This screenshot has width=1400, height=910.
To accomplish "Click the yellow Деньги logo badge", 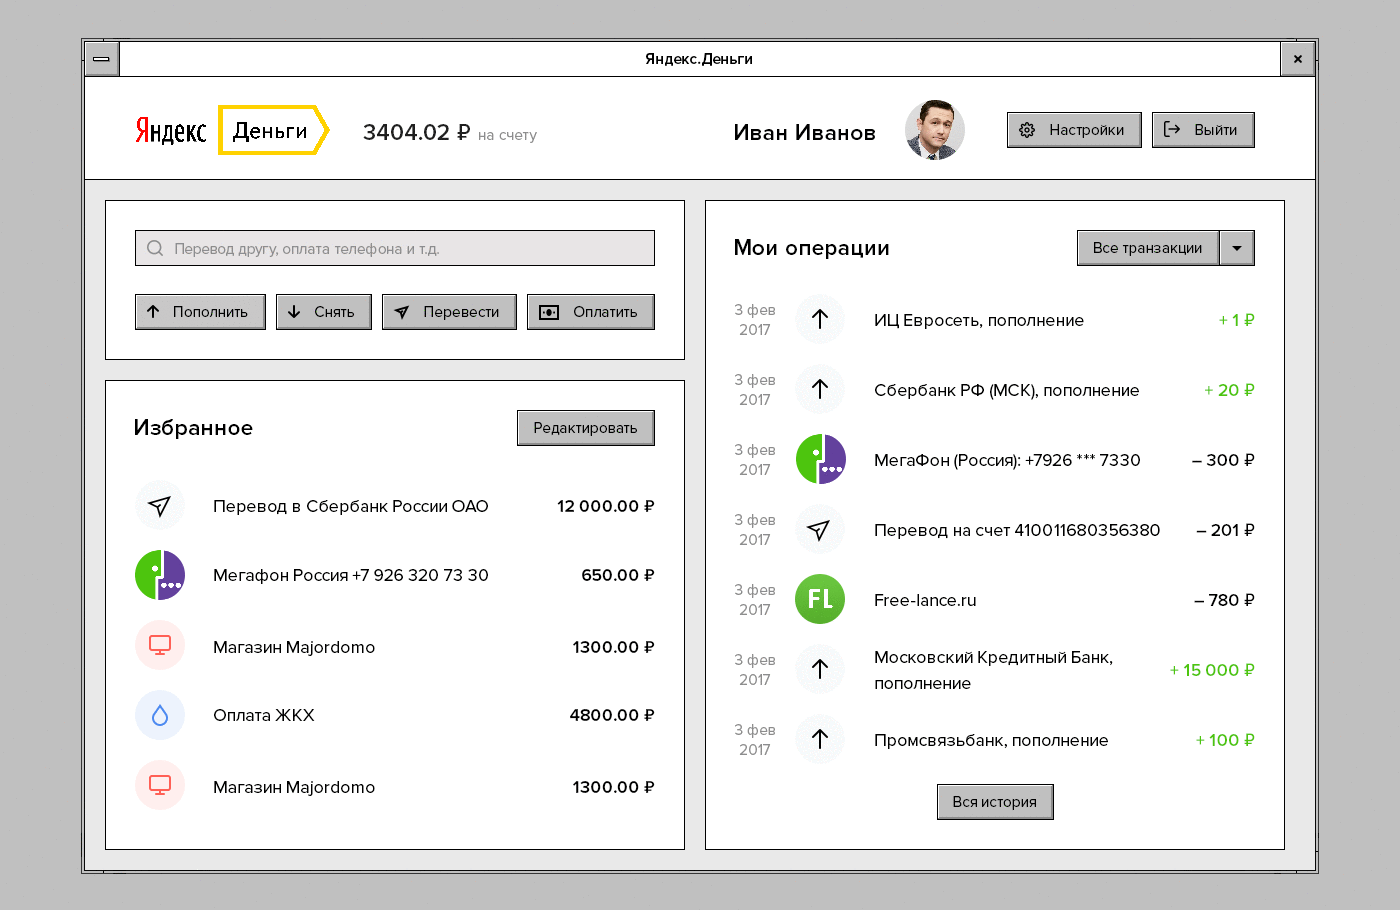I will pos(273,130).
